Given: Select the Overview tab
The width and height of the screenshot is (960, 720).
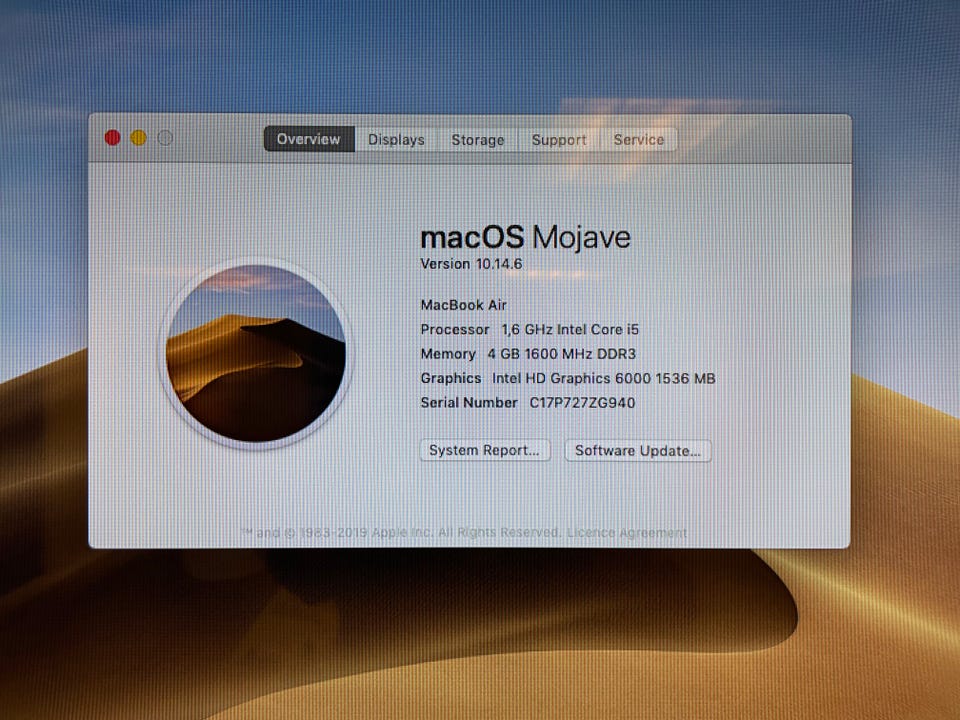Looking at the screenshot, I should click(309, 139).
